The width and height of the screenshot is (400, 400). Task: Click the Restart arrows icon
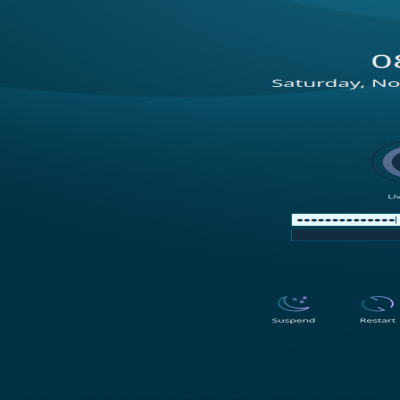pyautogui.click(x=378, y=304)
